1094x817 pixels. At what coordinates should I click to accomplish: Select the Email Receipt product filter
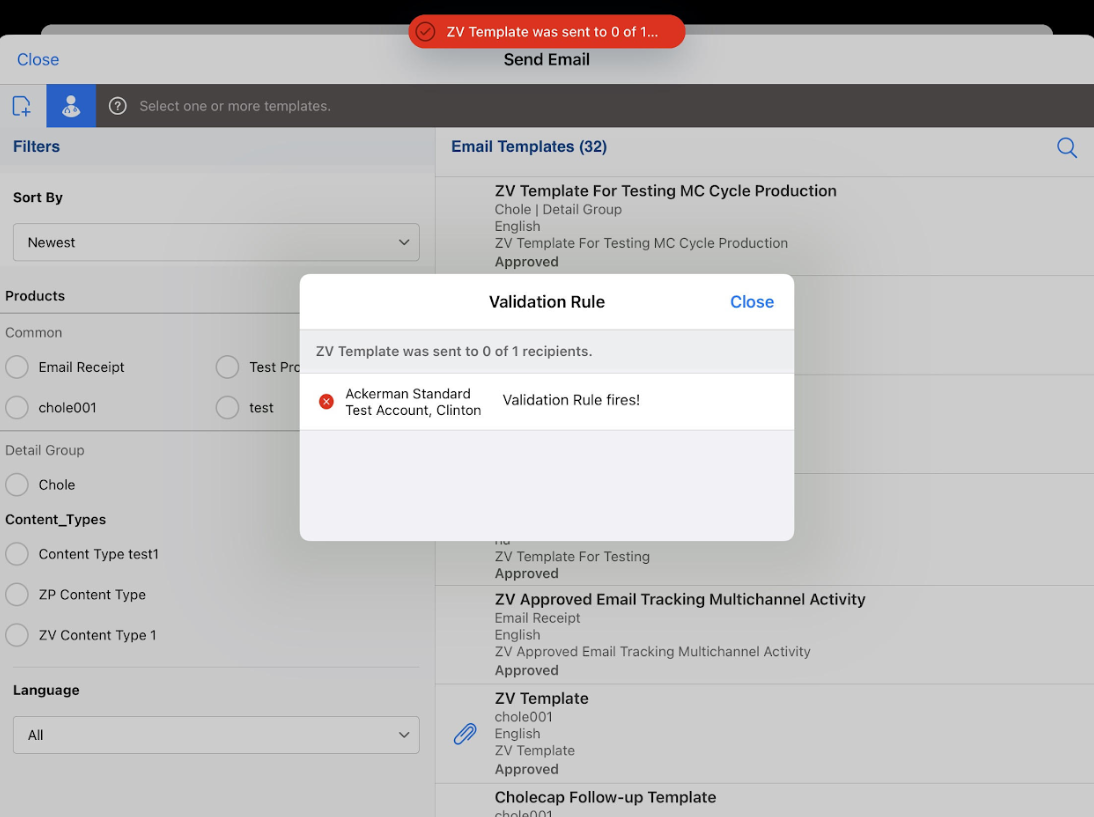(x=17, y=367)
